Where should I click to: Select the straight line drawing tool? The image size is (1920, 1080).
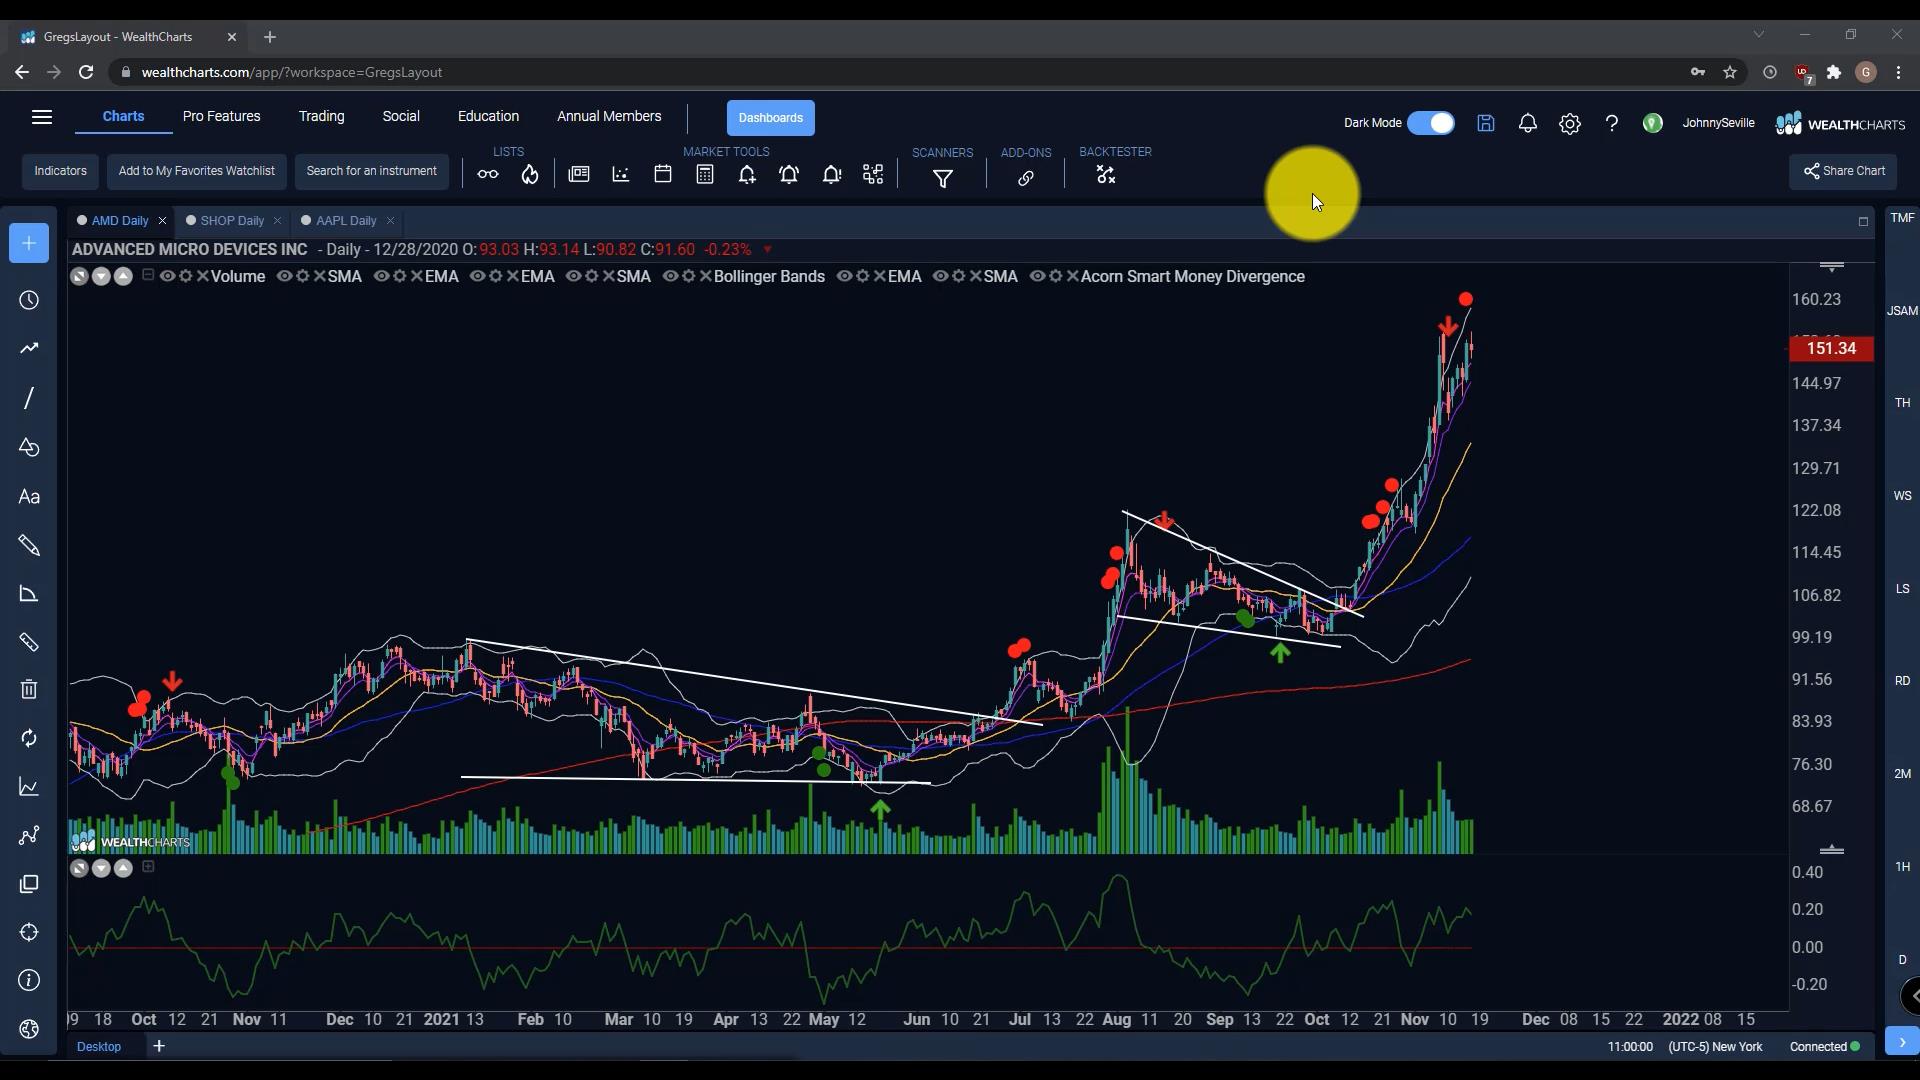pyautogui.click(x=29, y=398)
